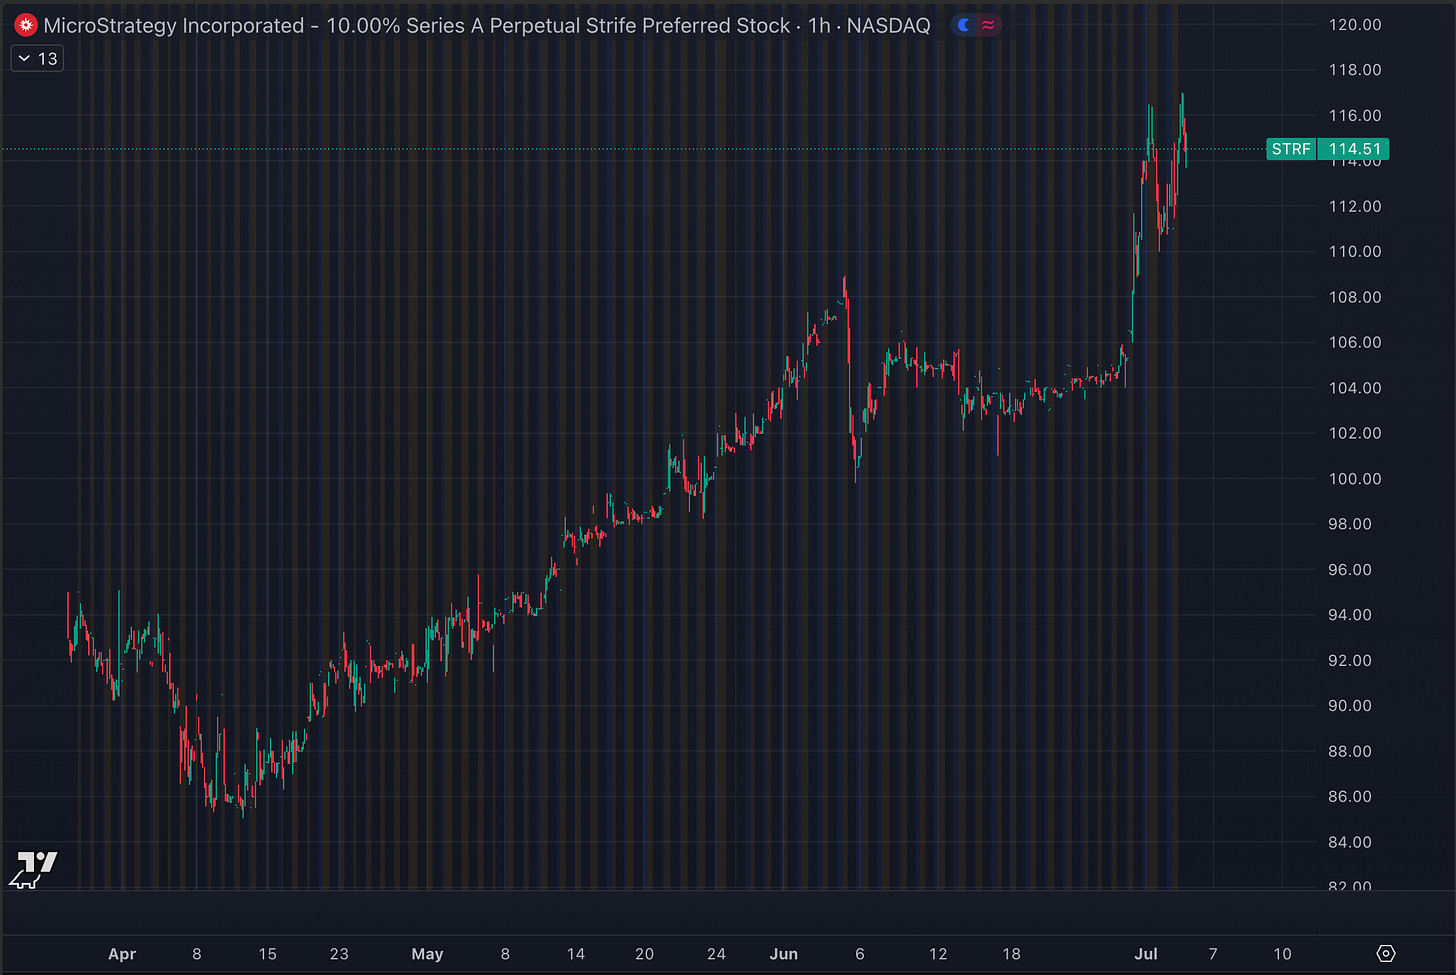Screen dimensions: 1456x975
Task: Click the 7 date label after Jul
Action: point(1213,954)
